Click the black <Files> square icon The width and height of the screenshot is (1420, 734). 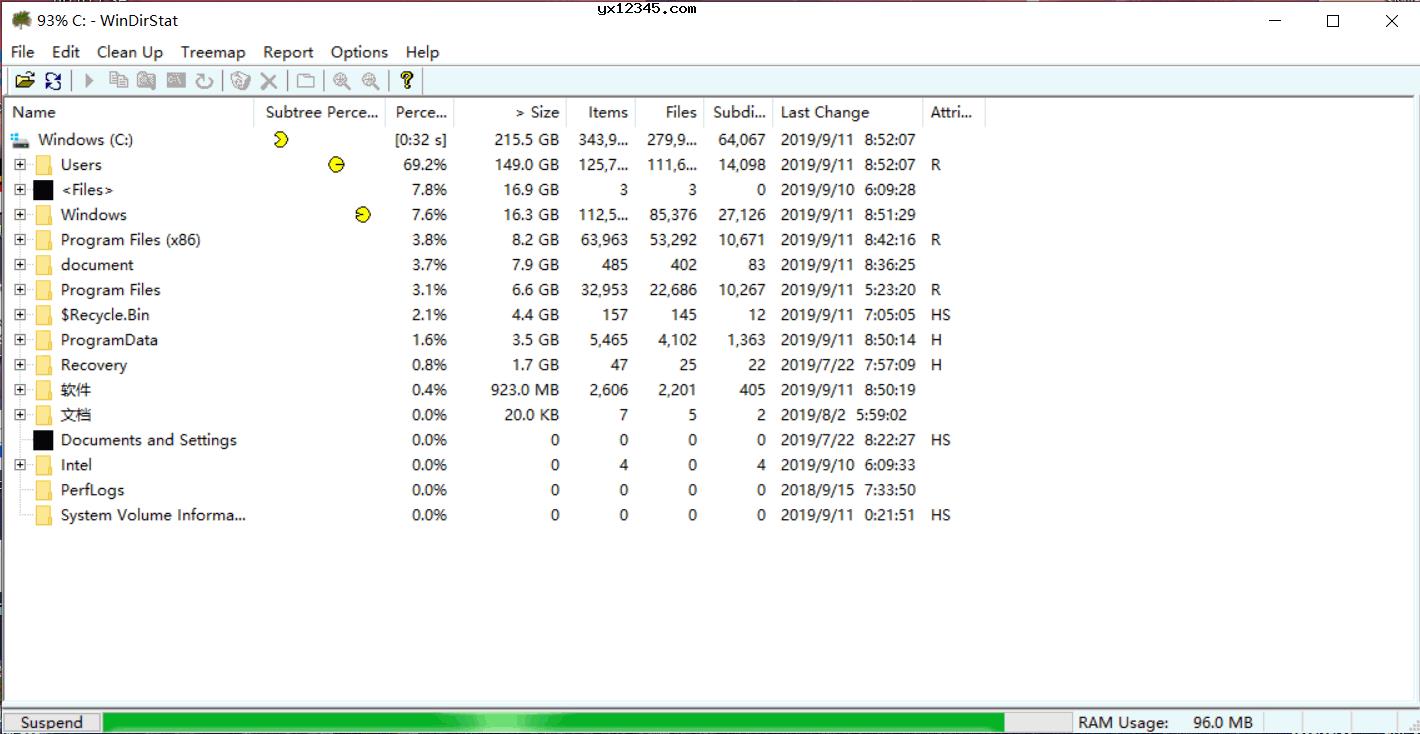click(x=43, y=190)
